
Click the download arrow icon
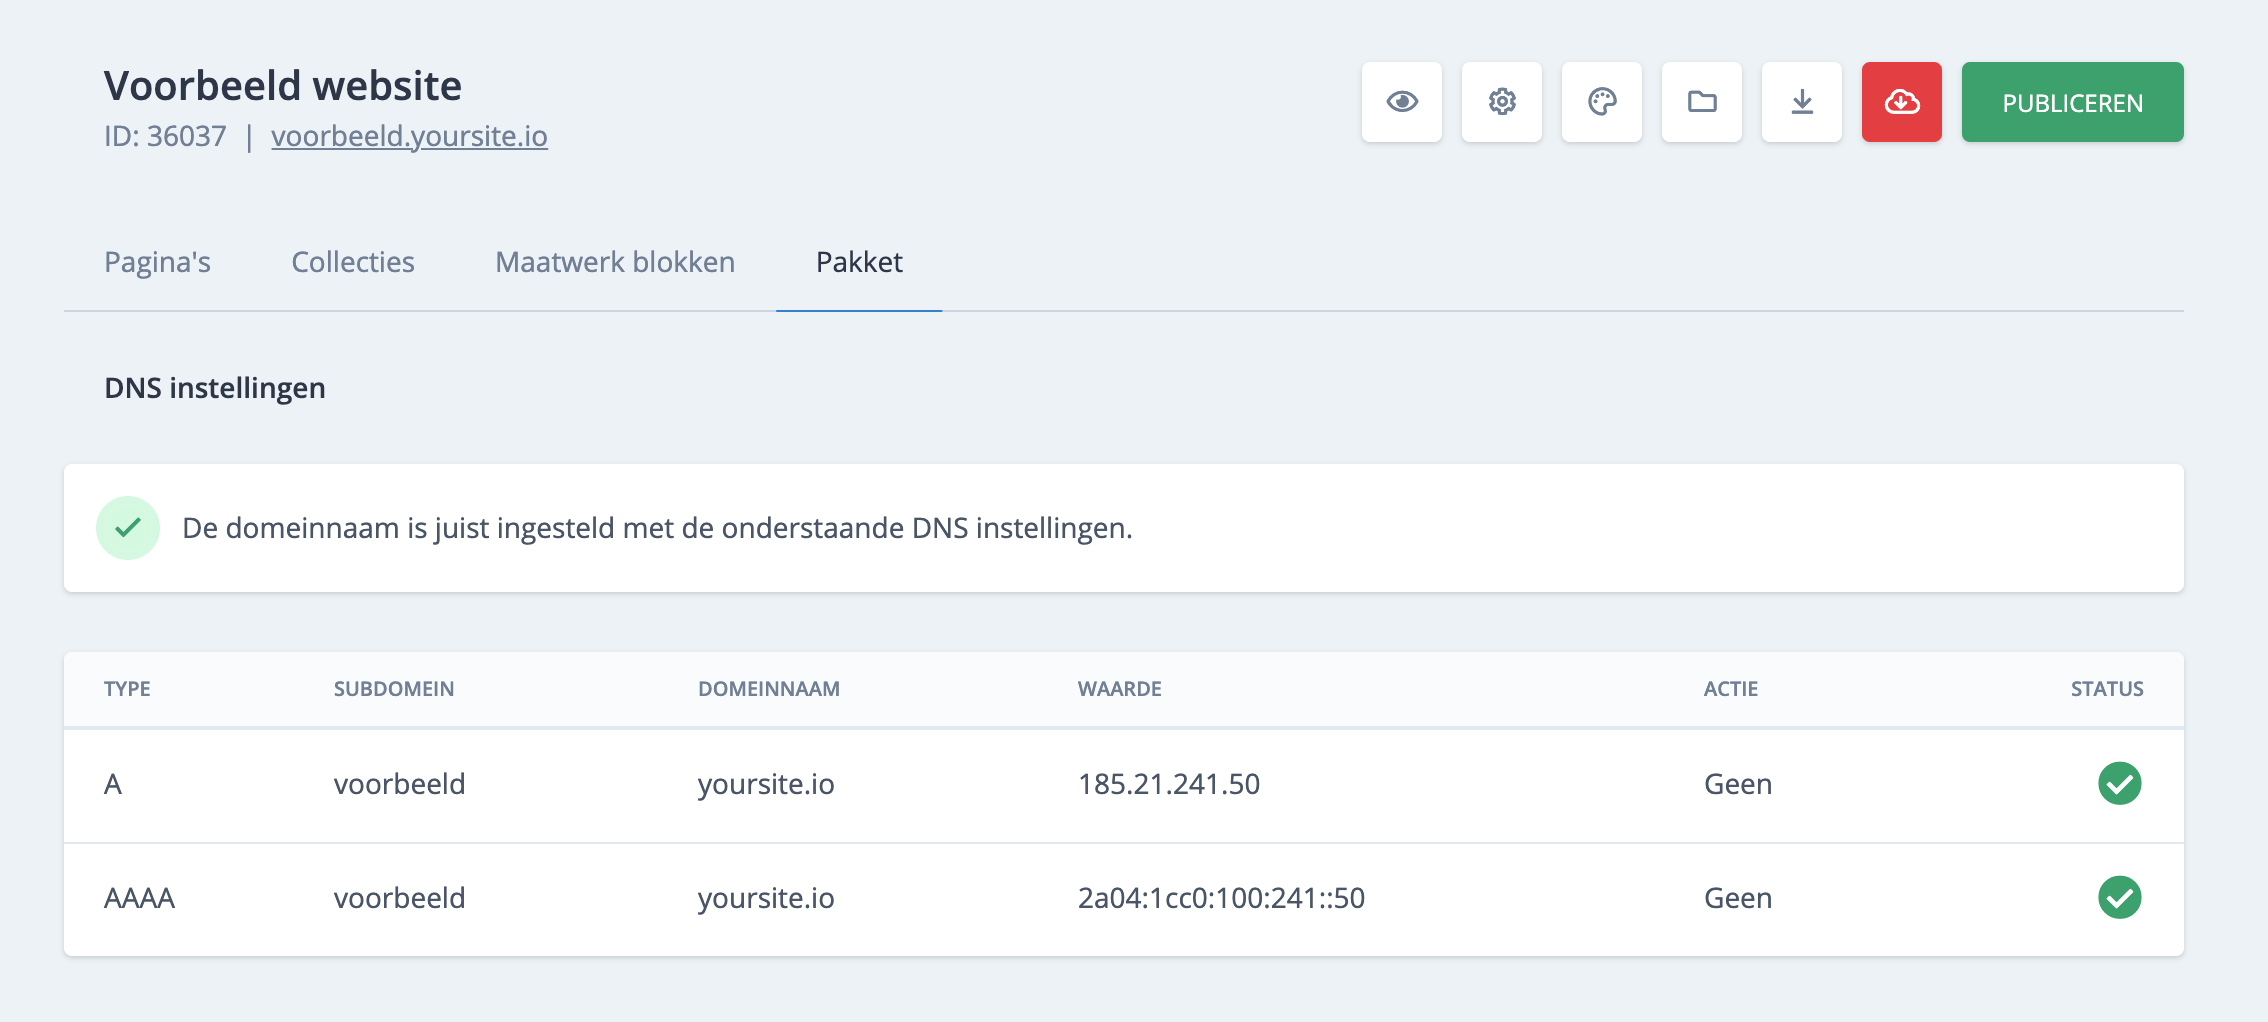[x=1801, y=102]
